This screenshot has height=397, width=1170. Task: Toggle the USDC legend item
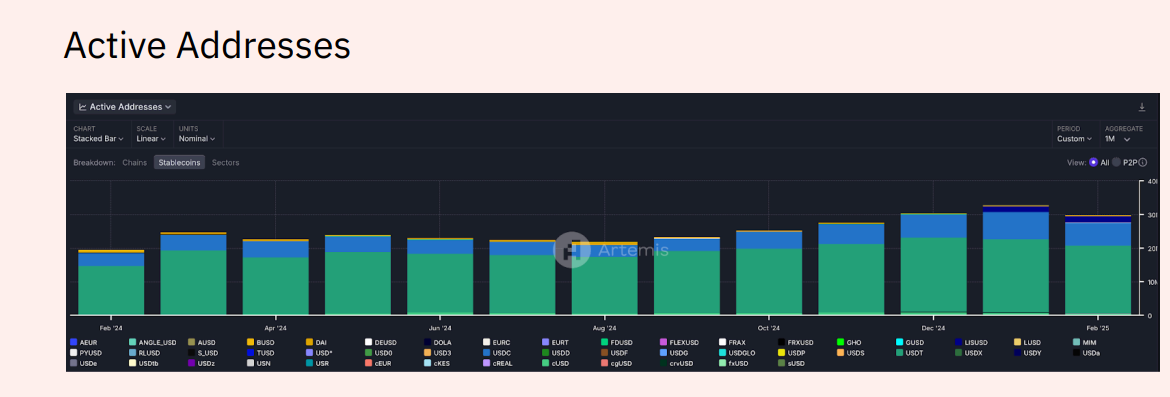click(x=495, y=353)
